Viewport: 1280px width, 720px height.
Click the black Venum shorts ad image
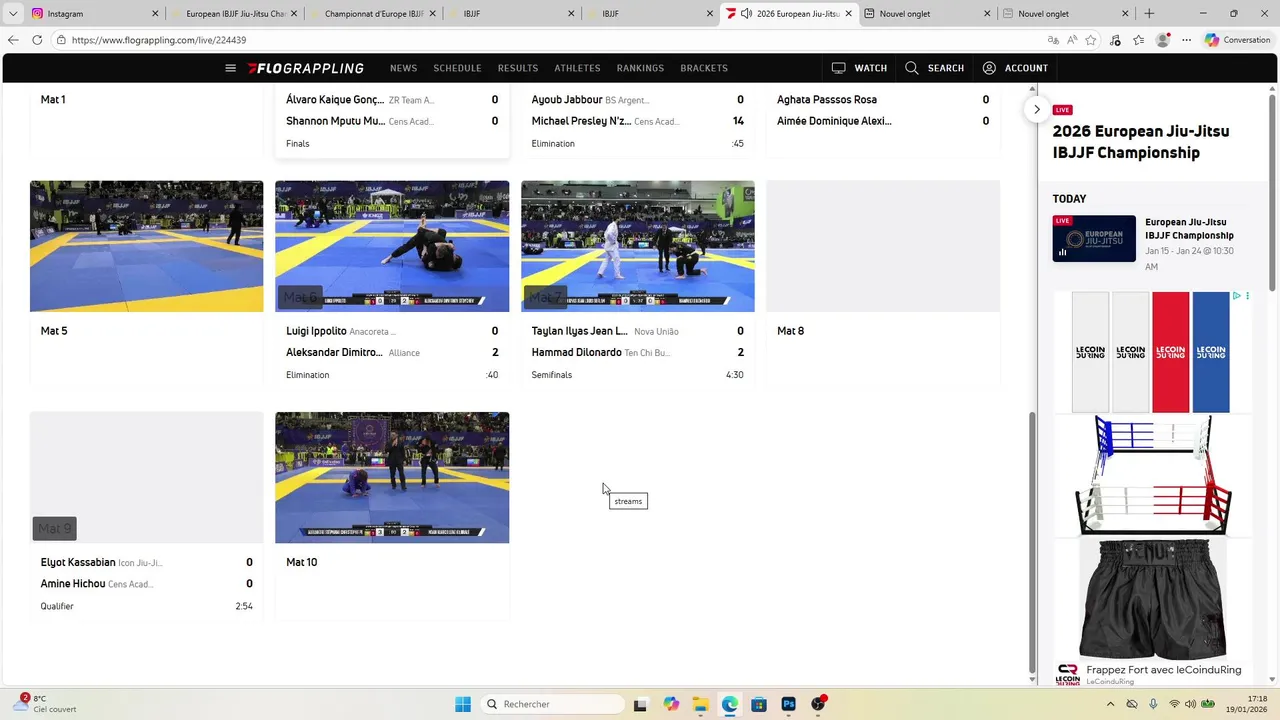(x=1153, y=599)
